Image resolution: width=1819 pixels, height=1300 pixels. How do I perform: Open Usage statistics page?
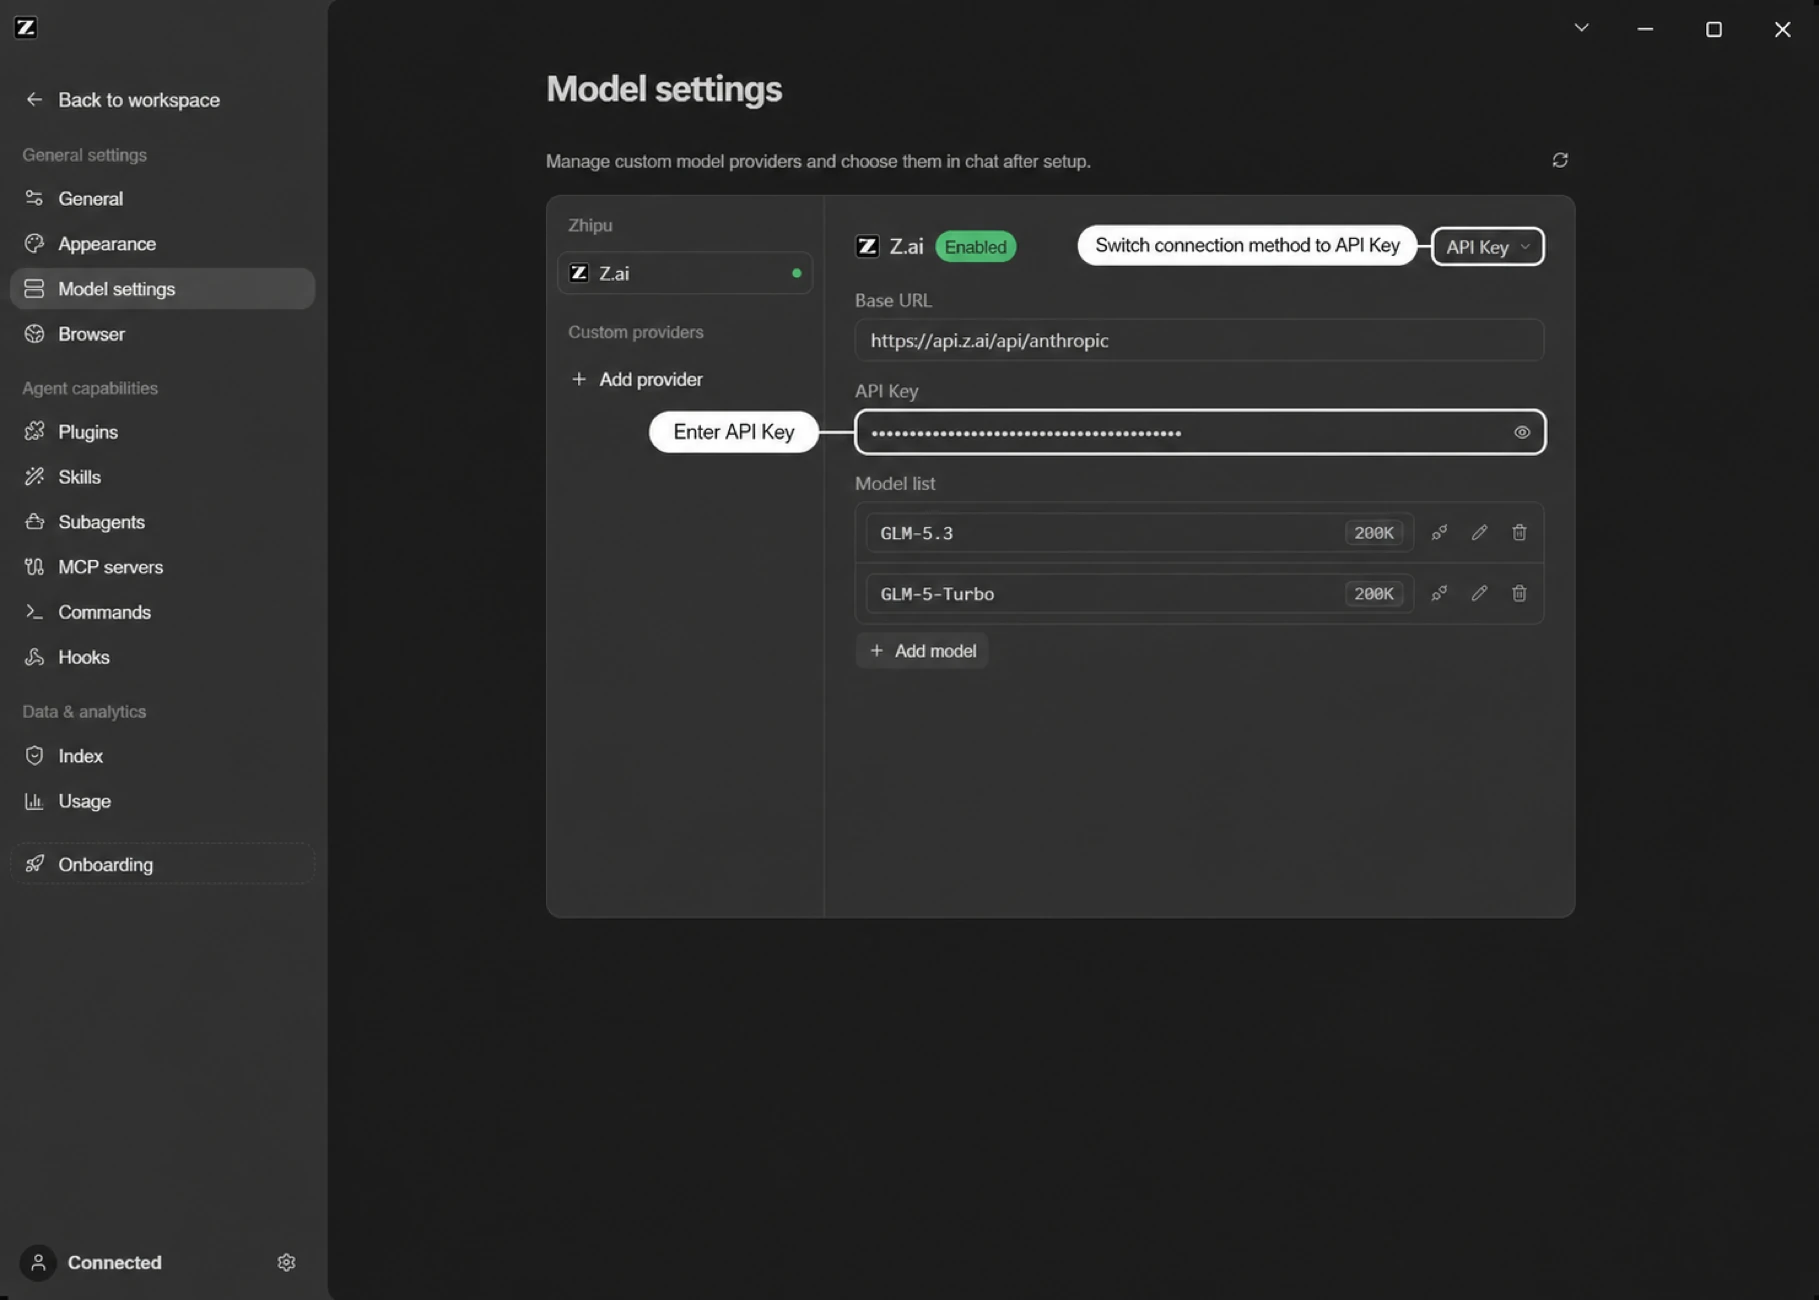click(x=162, y=800)
